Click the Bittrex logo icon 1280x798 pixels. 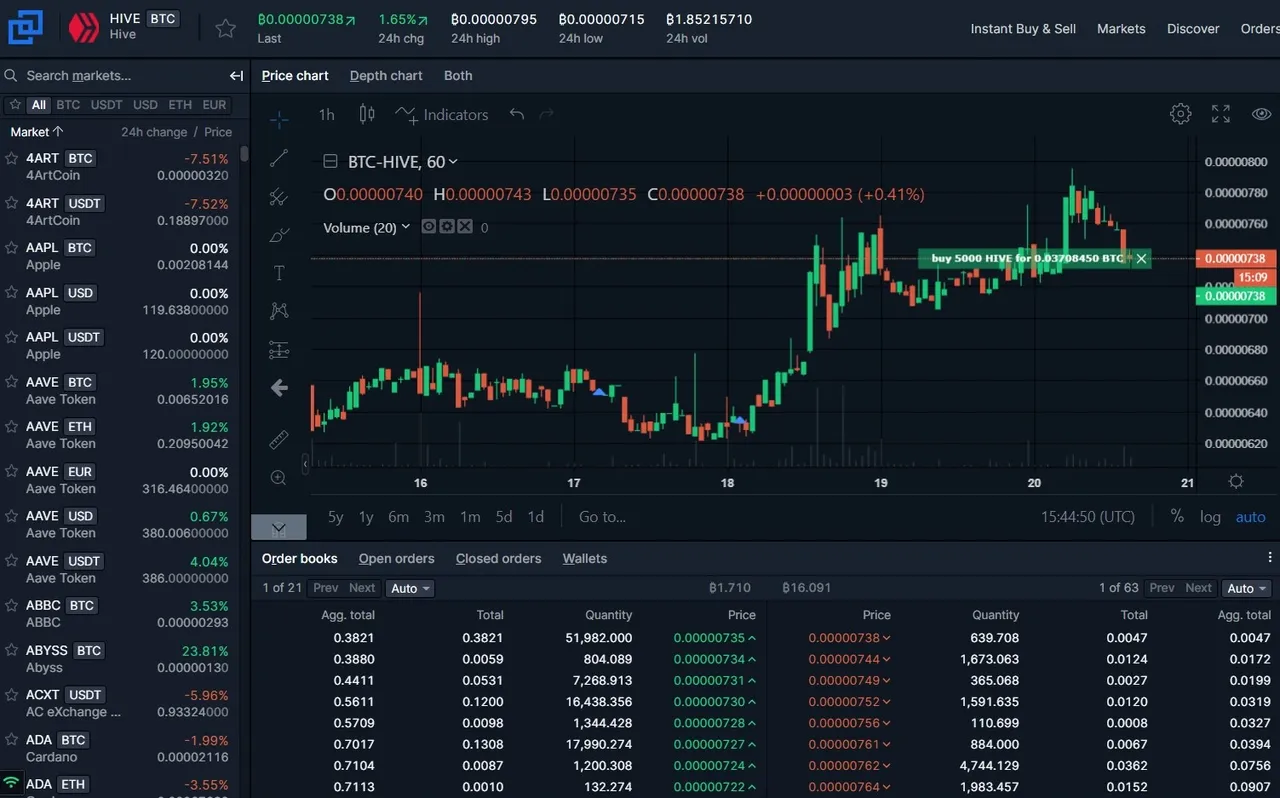coord(25,28)
